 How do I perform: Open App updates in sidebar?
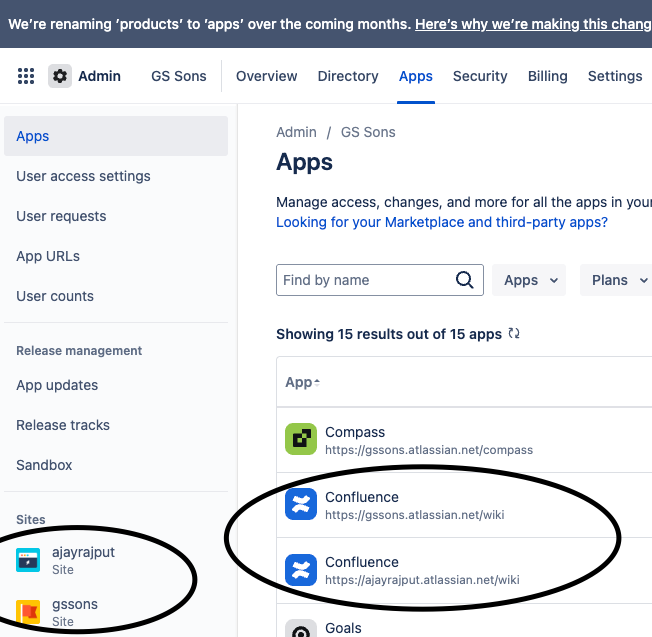(x=116, y=385)
